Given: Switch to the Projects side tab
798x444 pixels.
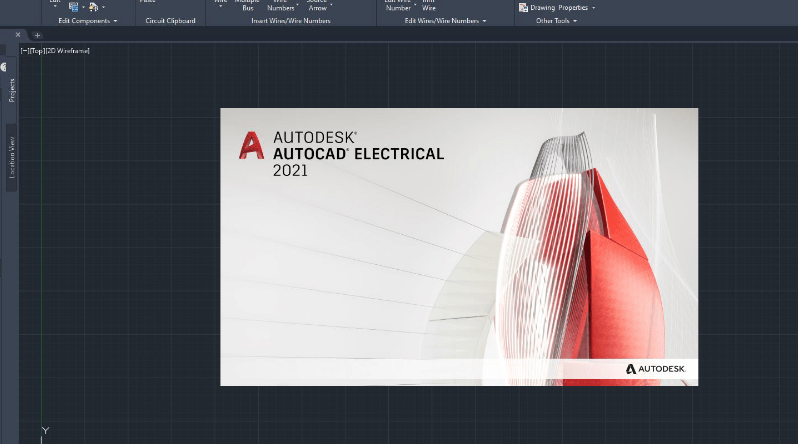Looking at the screenshot, I should click(x=12, y=89).
